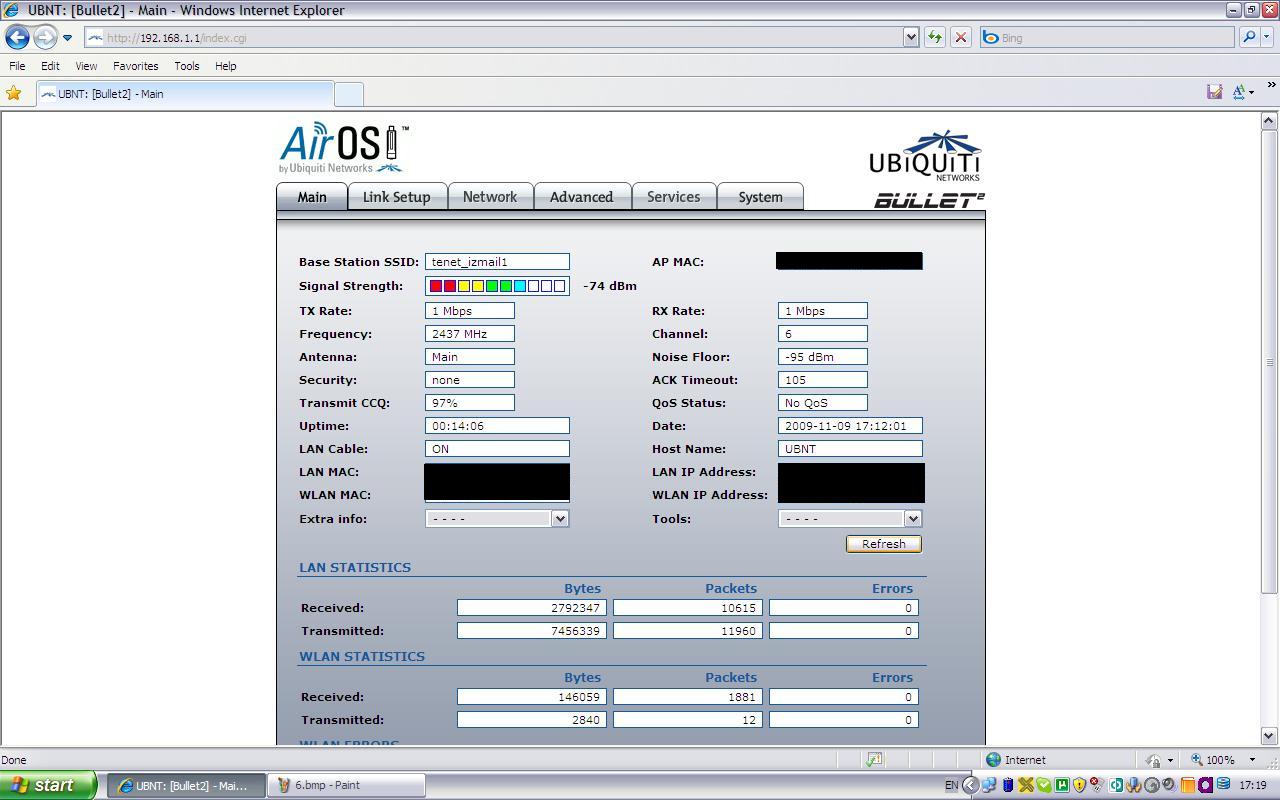Click the Internet zone globe in status bar
The image size is (1280, 800).
tap(993, 760)
